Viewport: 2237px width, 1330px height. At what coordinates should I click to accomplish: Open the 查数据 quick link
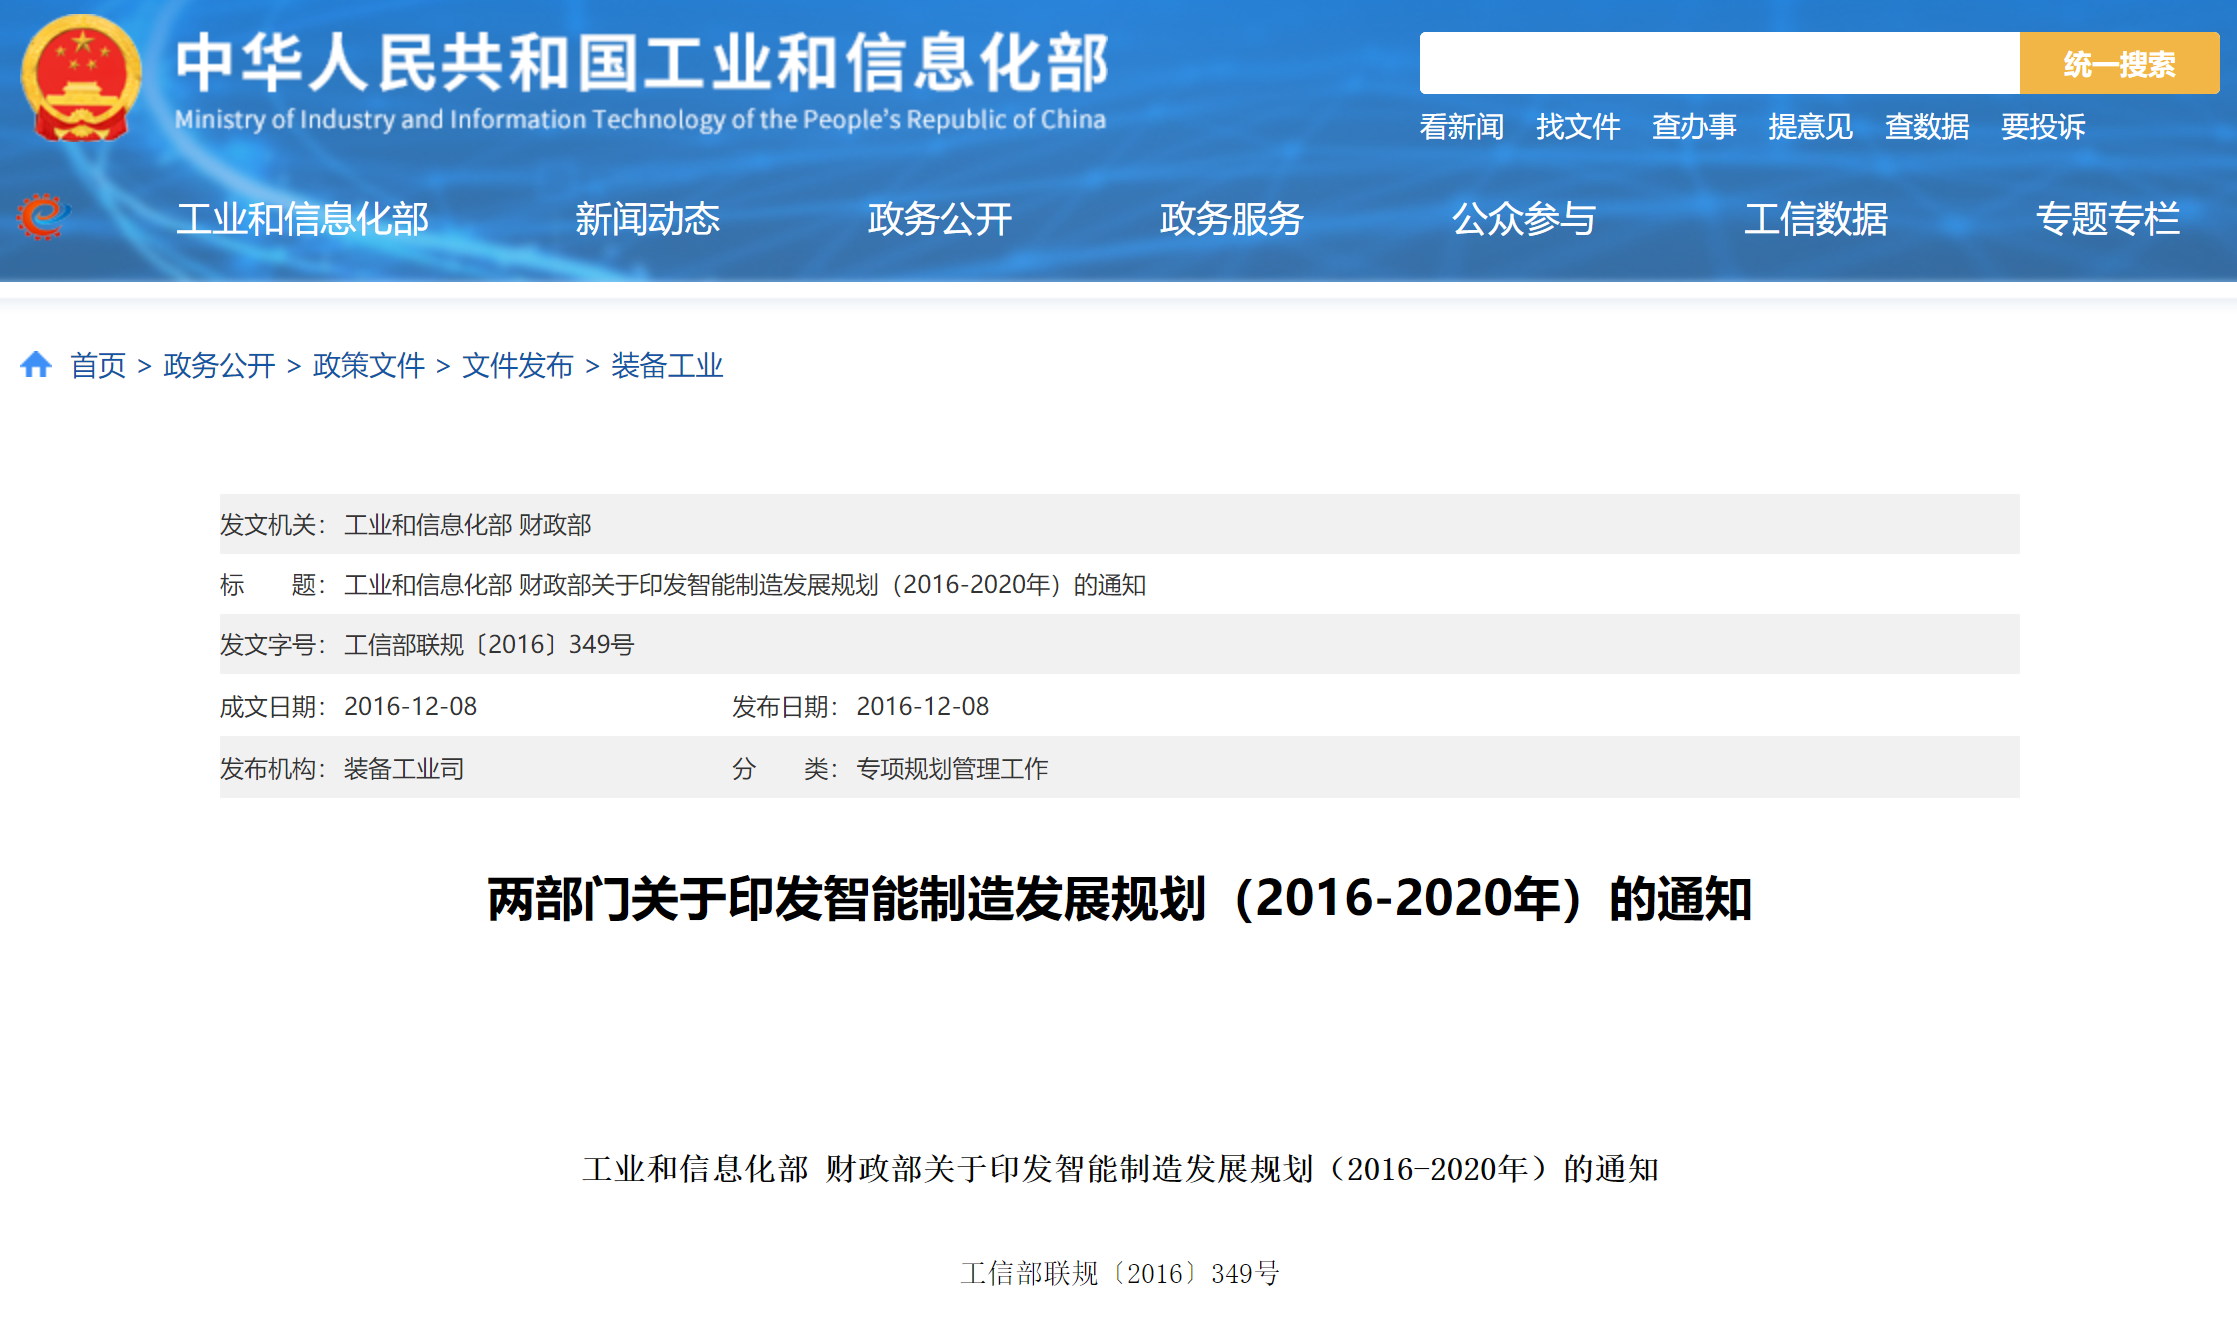(x=1927, y=126)
